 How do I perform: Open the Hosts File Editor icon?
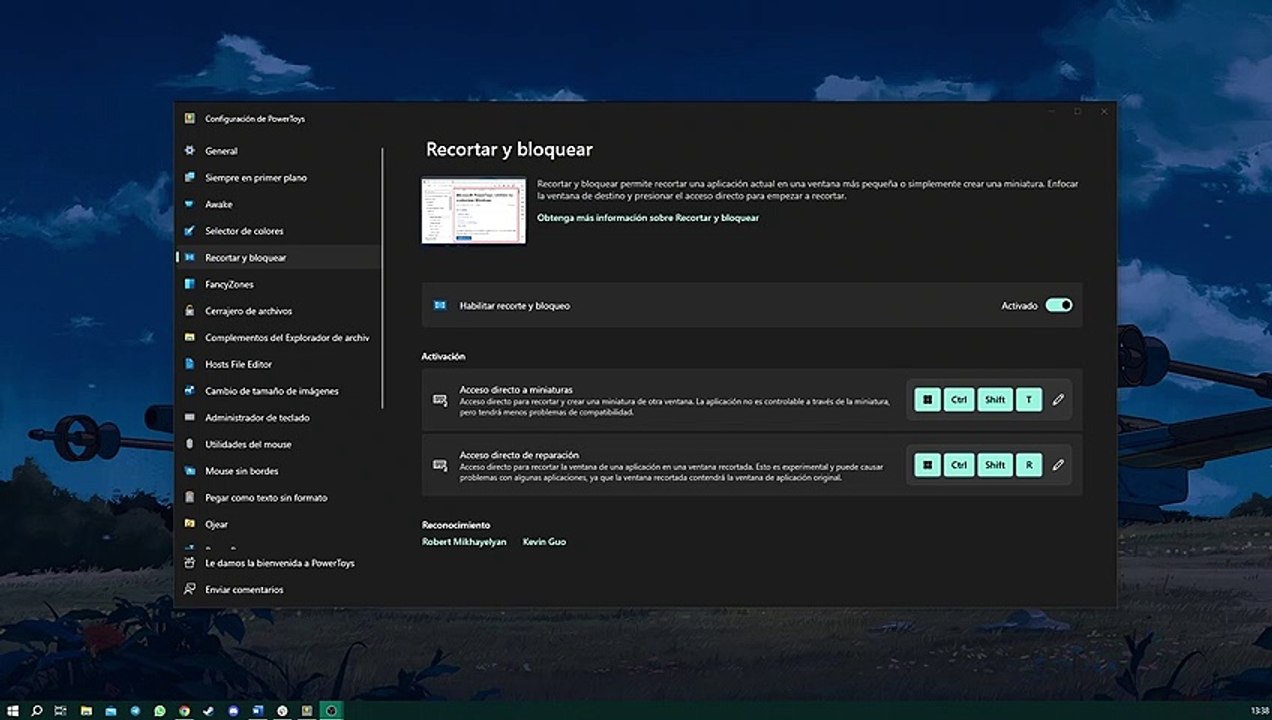pyautogui.click(x=189, y=364)
